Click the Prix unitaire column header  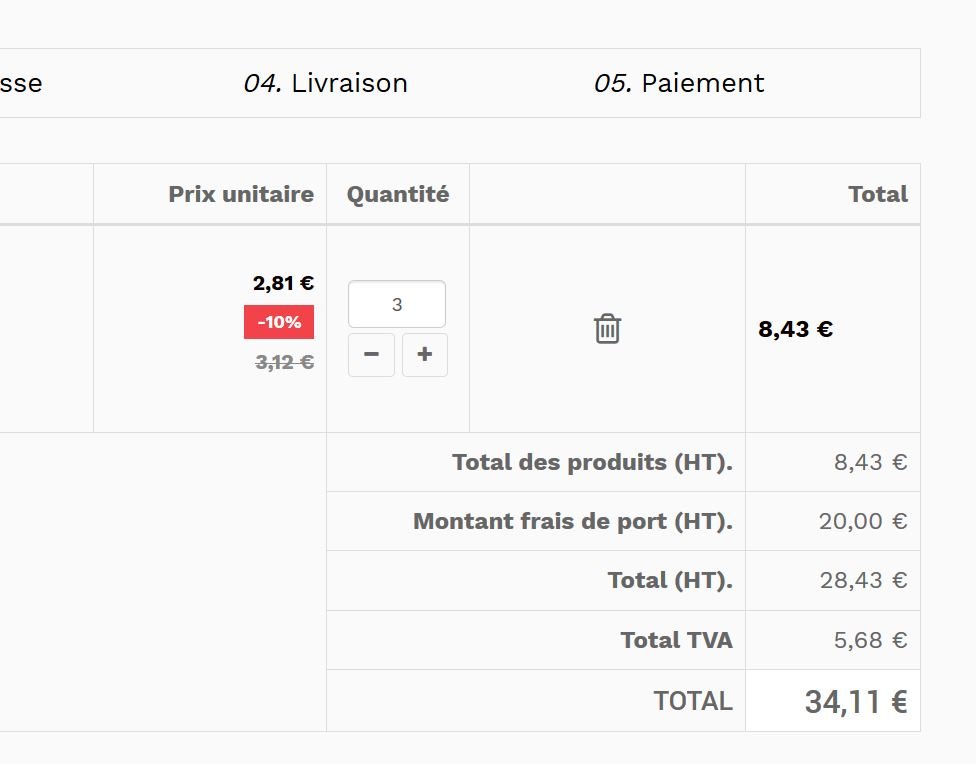tap(241, 194)
